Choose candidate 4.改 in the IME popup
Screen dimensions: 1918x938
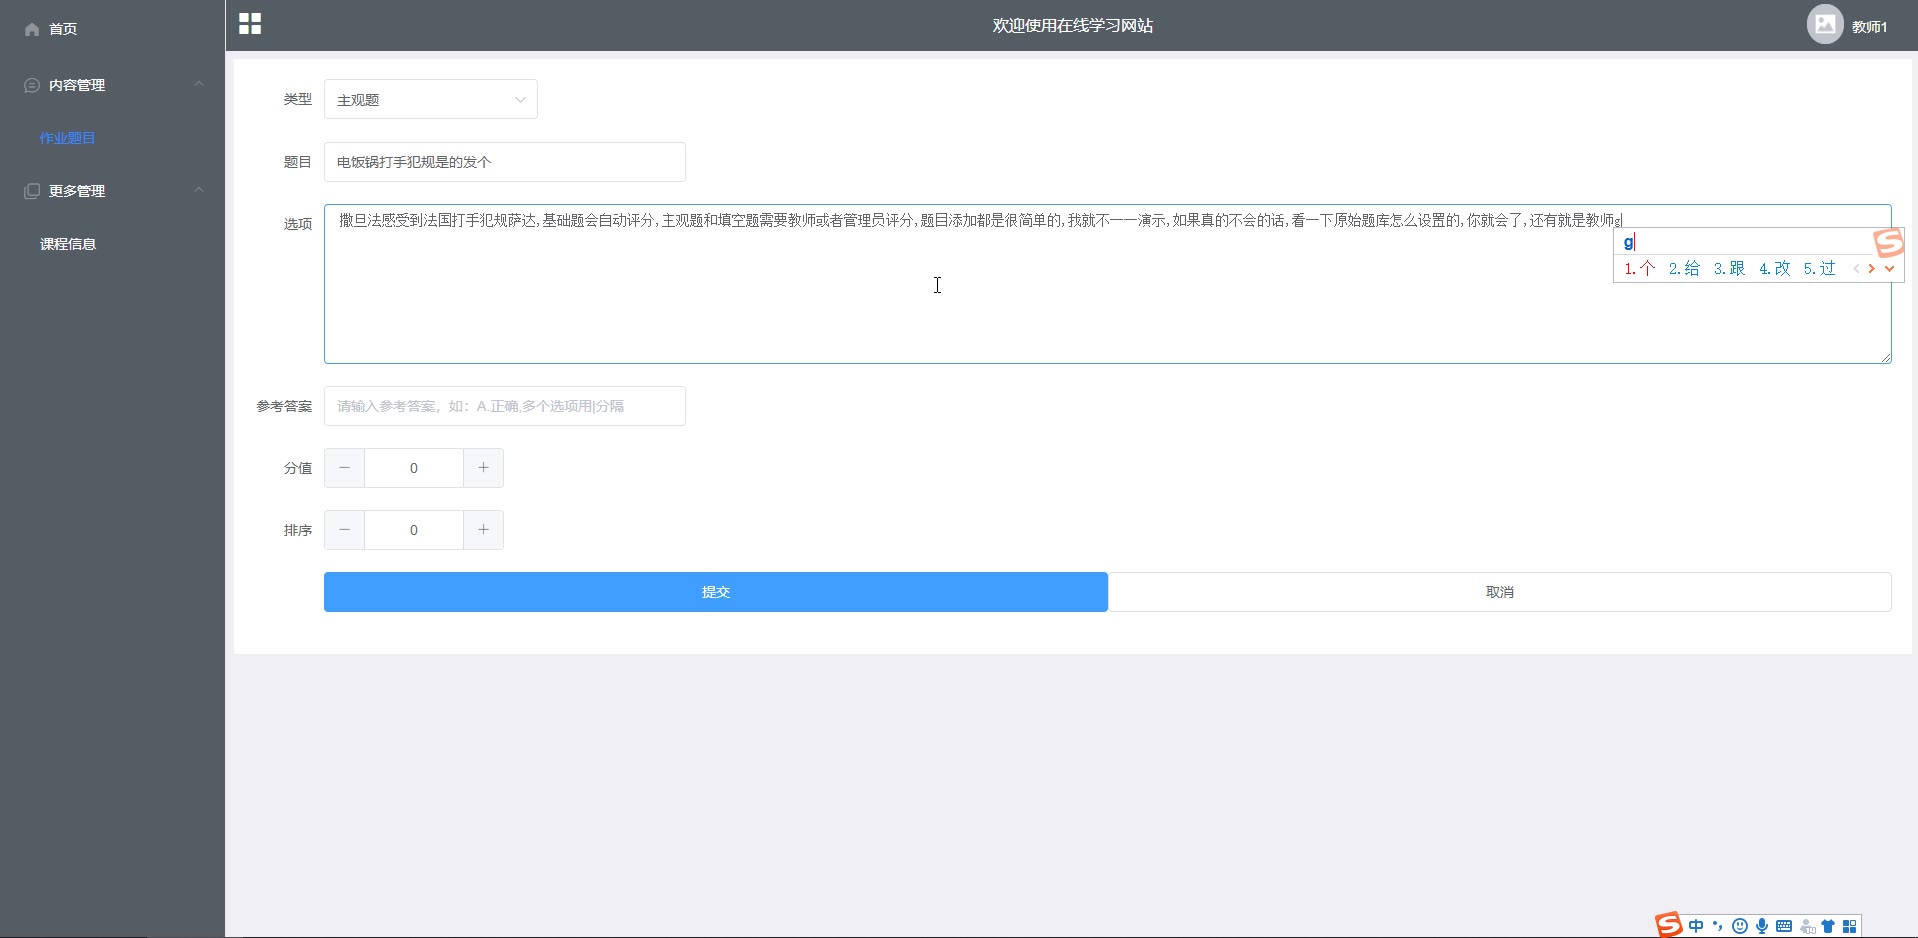point(1775,268)
